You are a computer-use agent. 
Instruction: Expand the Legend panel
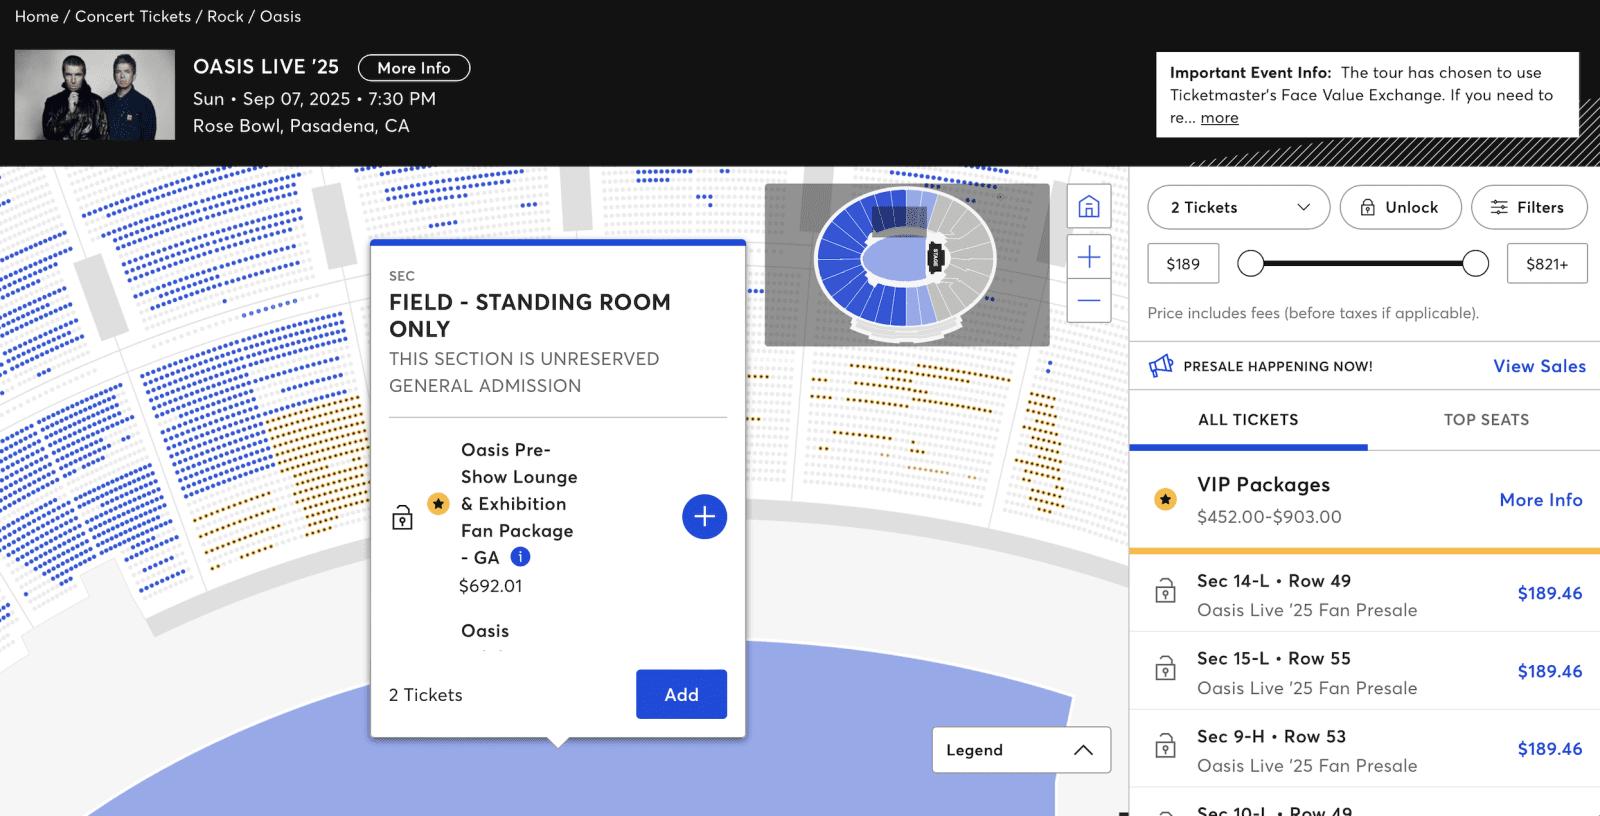click(x=1021, y=750)
